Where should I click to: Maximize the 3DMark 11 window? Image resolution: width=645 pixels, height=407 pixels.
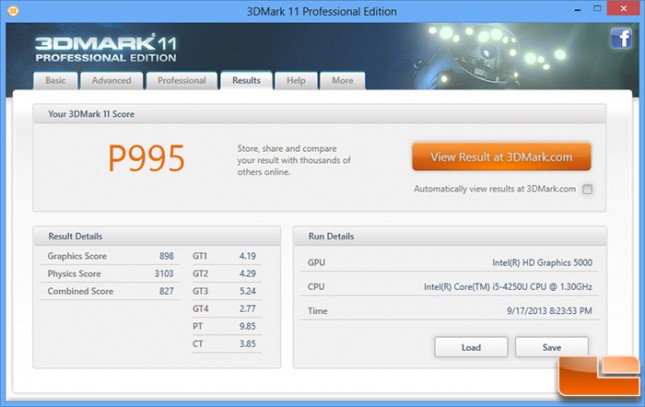click(x=597, y=9)
